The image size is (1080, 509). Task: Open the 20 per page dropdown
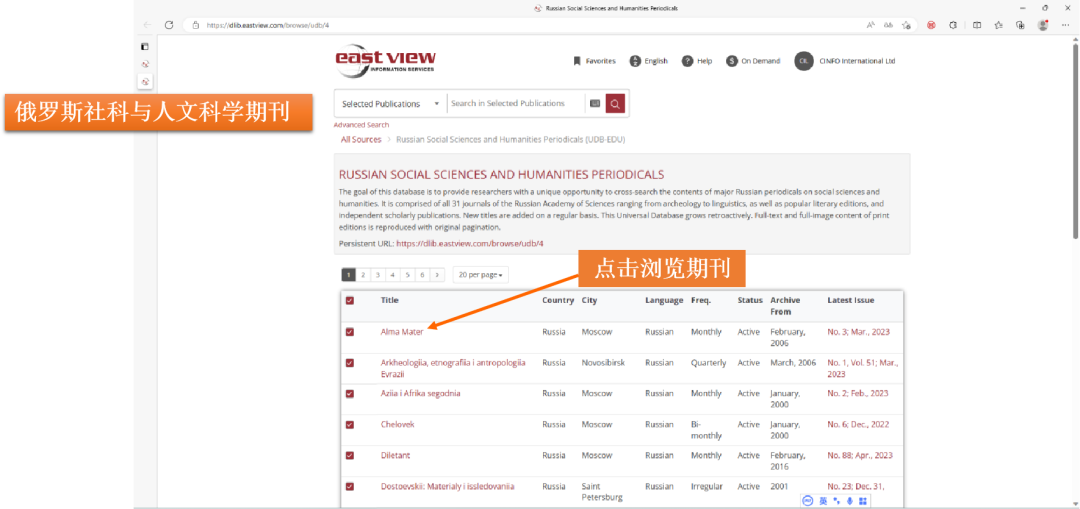point(480,274)
